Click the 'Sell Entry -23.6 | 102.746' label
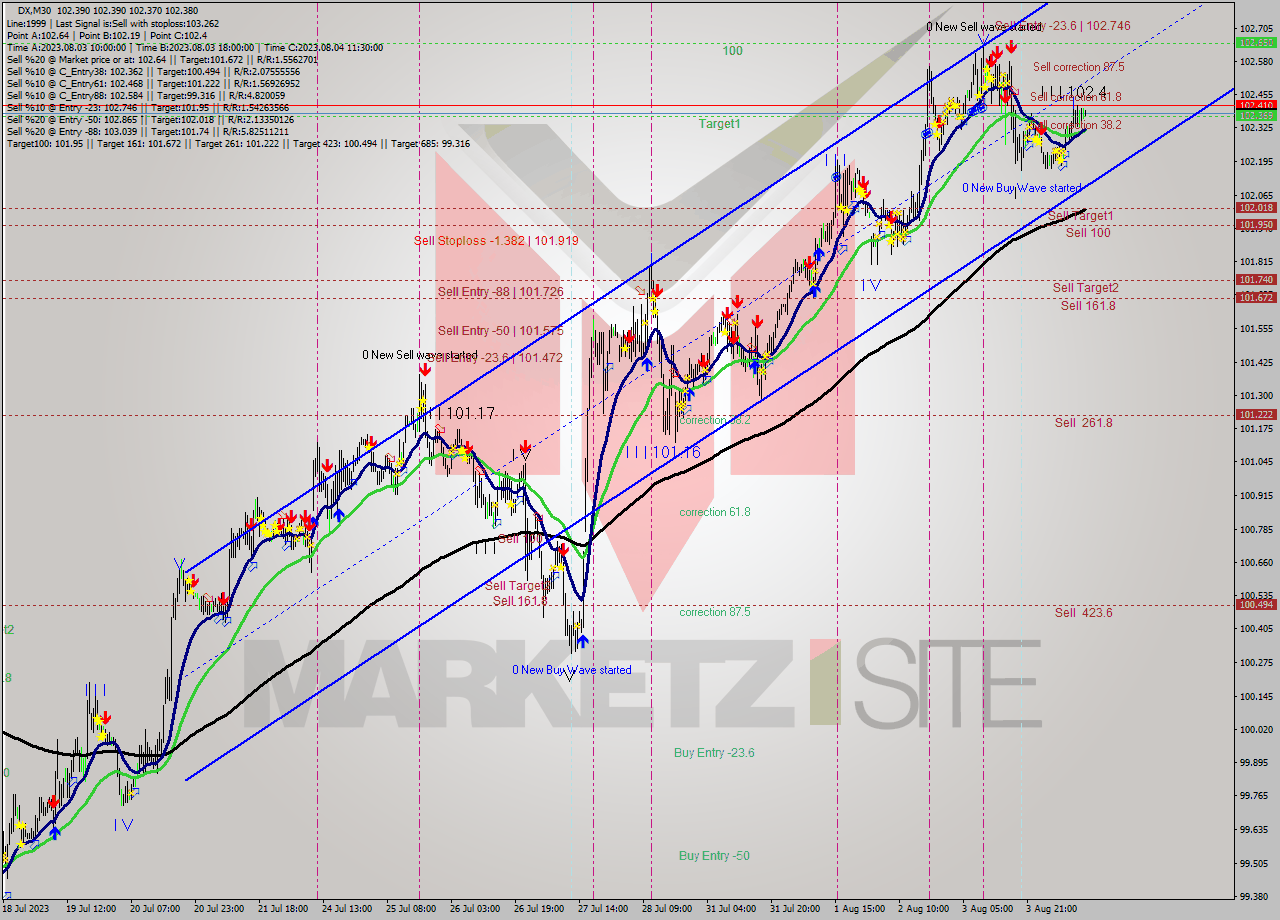The width and height of the screenshot is (1280, 920). point(1062,26)
